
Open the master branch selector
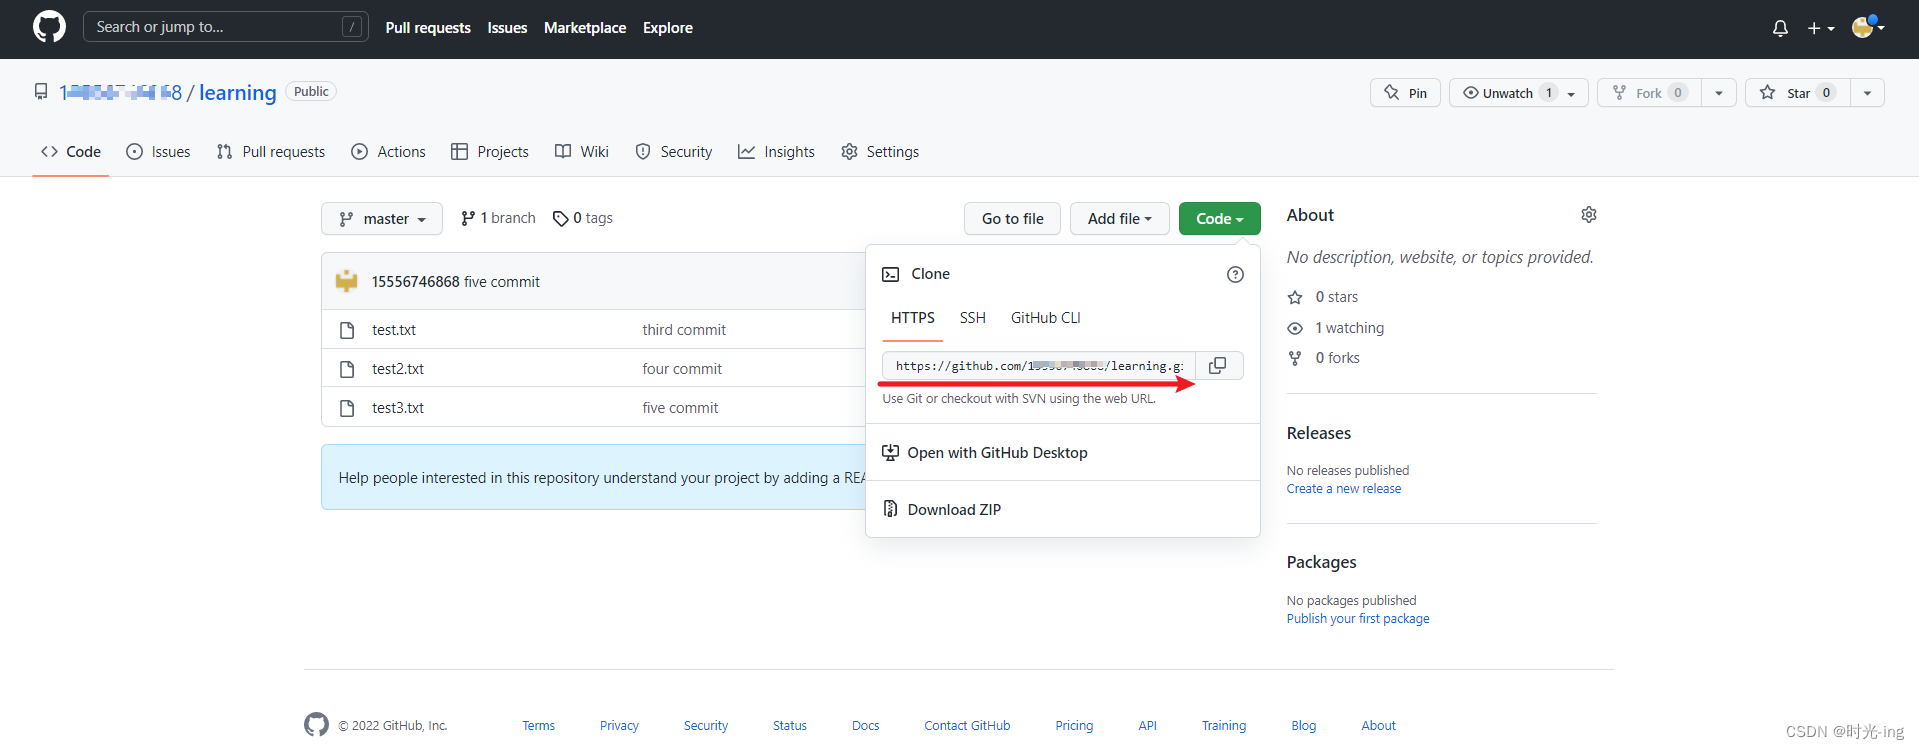click(382, 219)
